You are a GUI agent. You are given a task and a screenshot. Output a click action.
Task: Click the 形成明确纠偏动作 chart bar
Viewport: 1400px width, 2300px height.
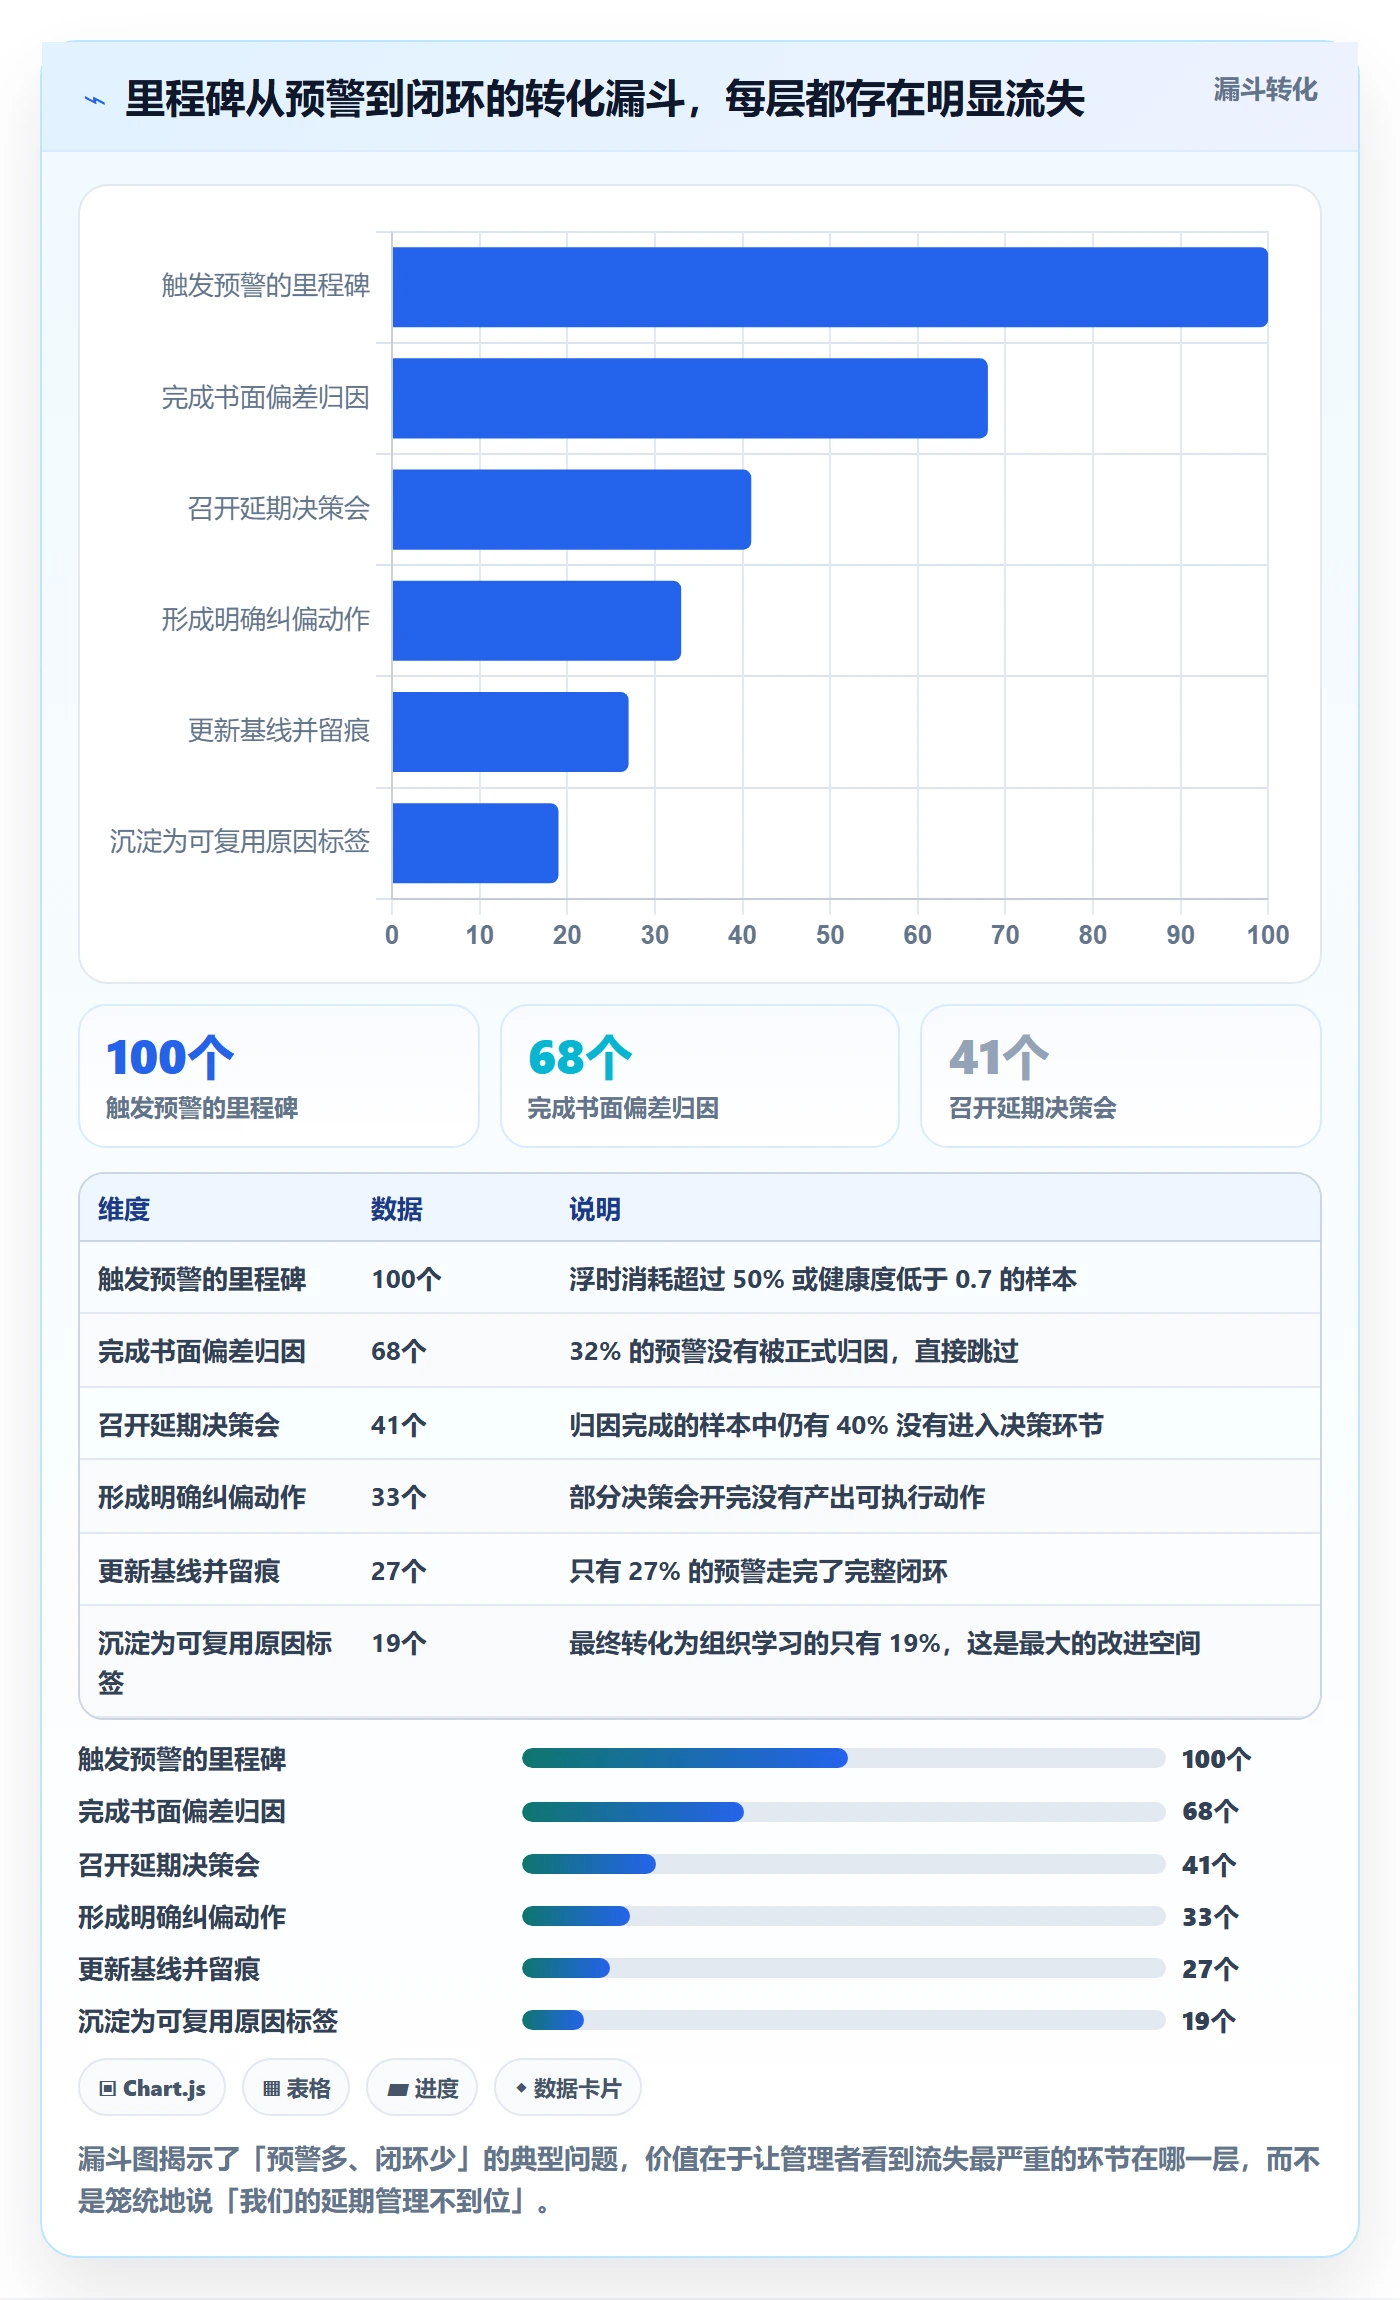[x=536, y=620]
